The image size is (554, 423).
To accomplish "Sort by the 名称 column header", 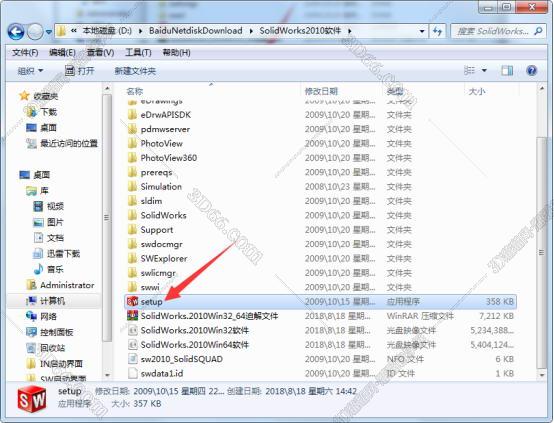I will click(x=135, y=92).
